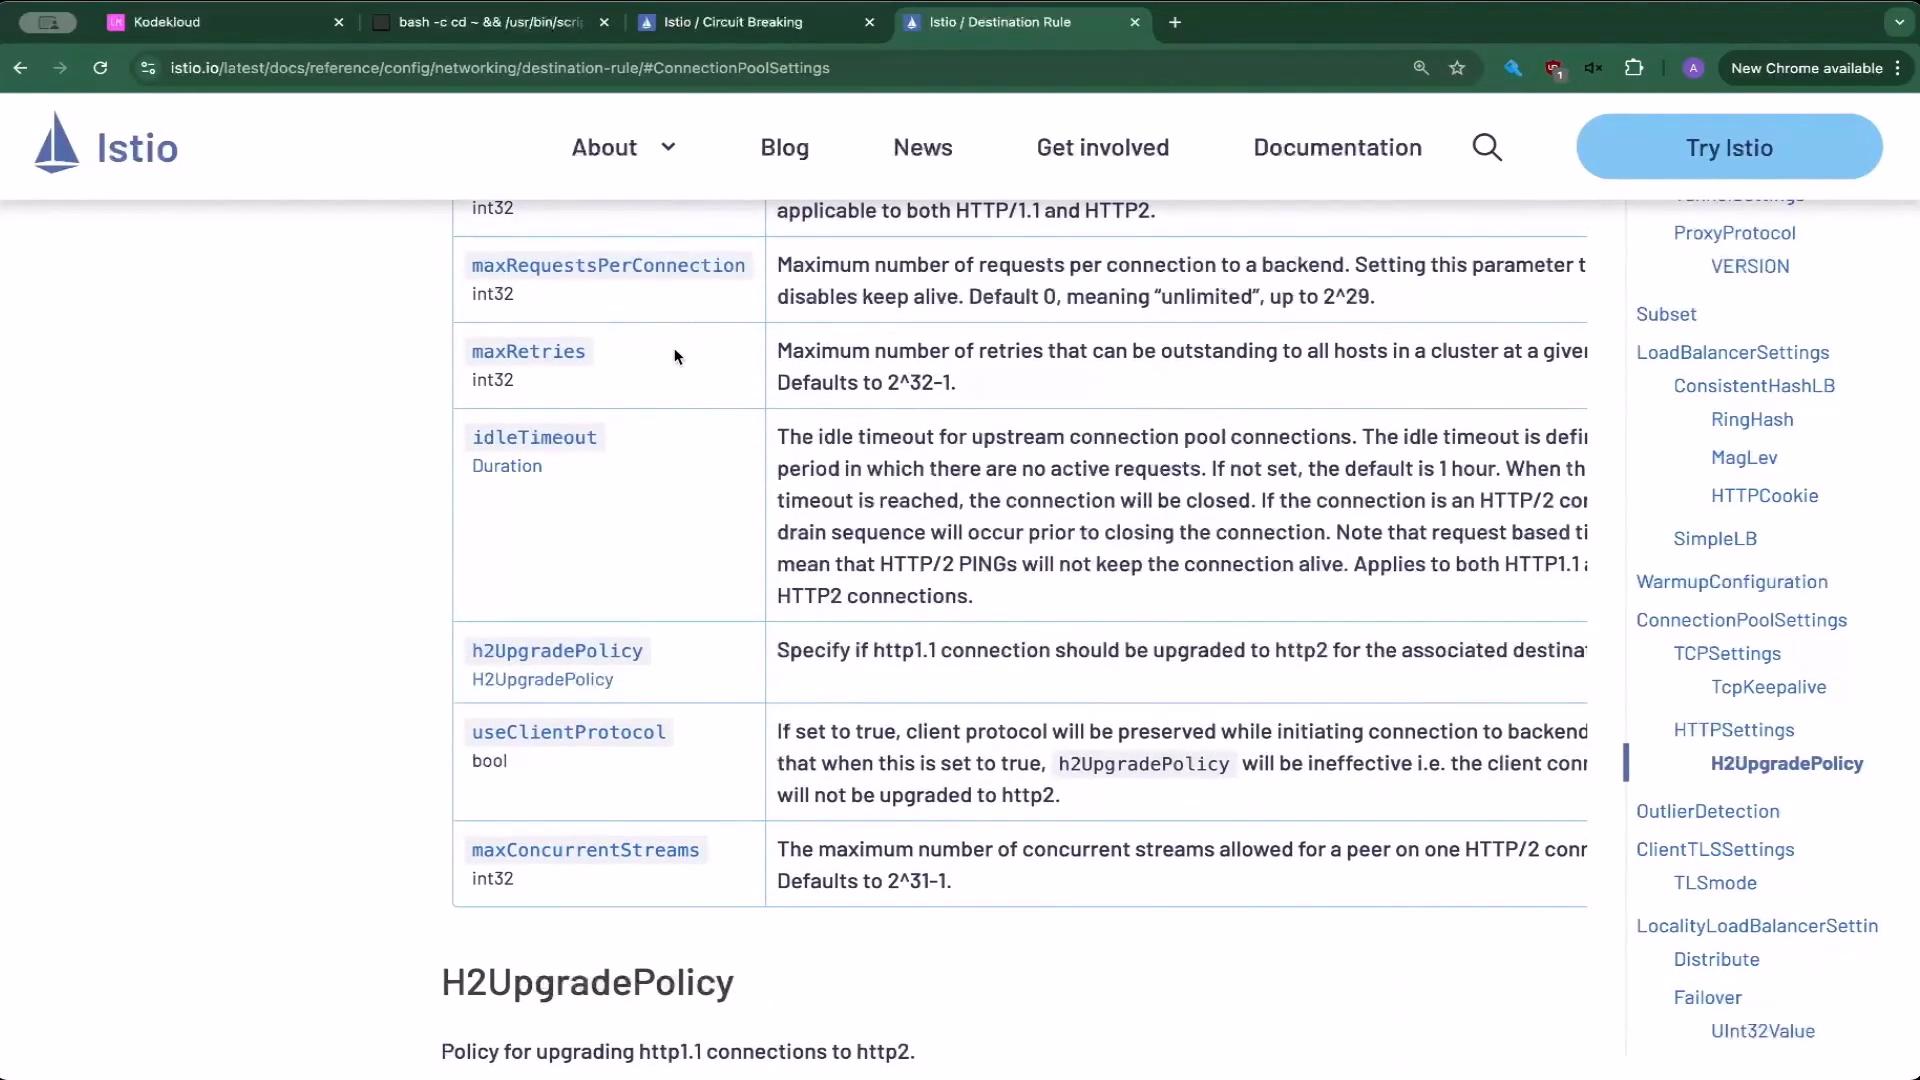Screen dimensions: 1920x1080
Task: Open the purple profile avatar
Action: 1693,68
